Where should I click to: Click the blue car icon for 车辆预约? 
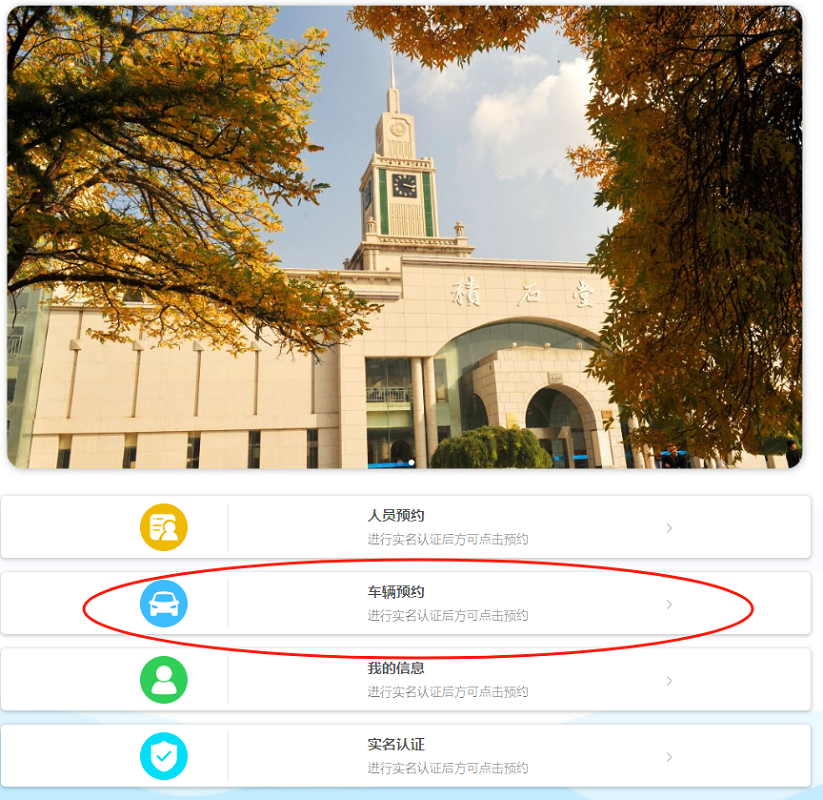tap(164, 604)
